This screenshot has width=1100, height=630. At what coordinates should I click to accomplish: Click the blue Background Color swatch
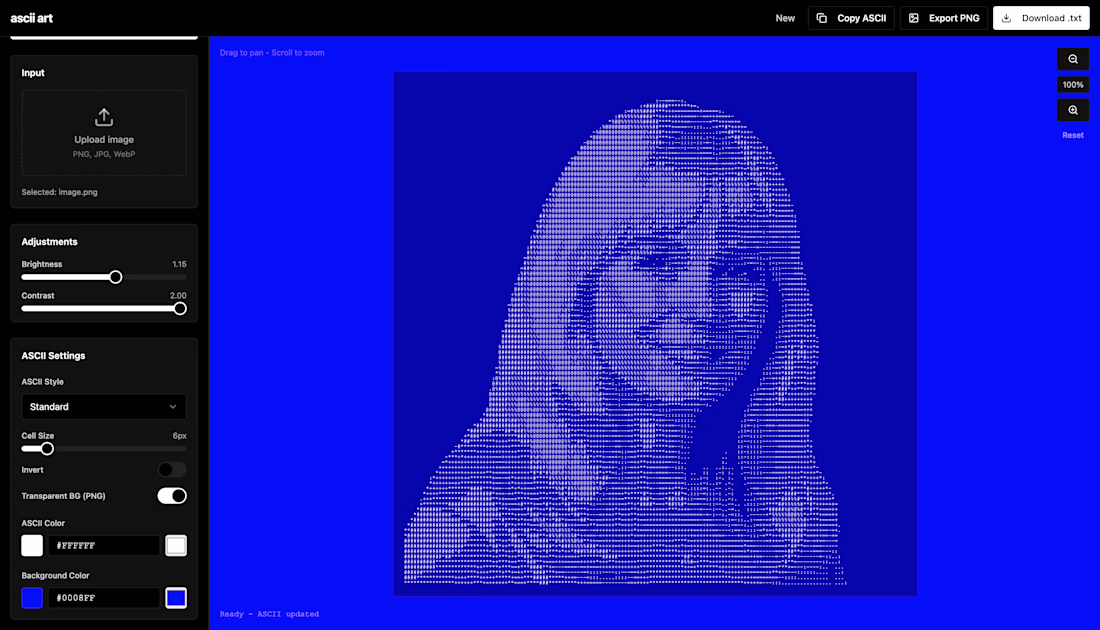click(32, 598)
